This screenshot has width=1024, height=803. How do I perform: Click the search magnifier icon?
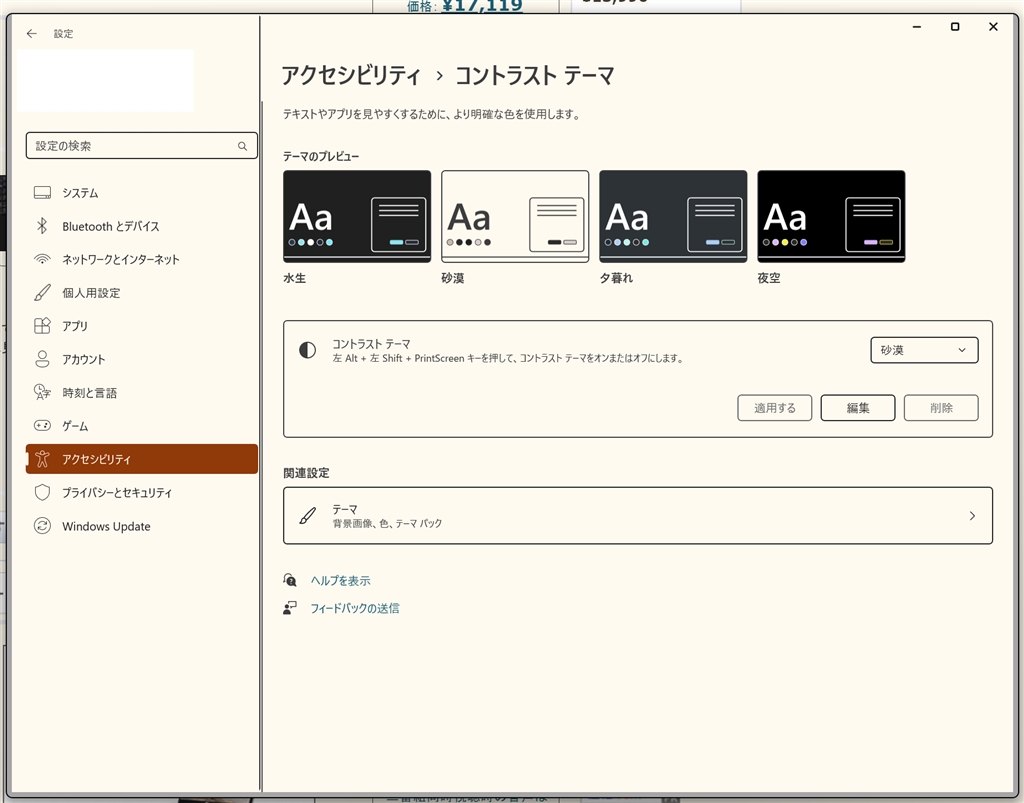pos(242,146)
